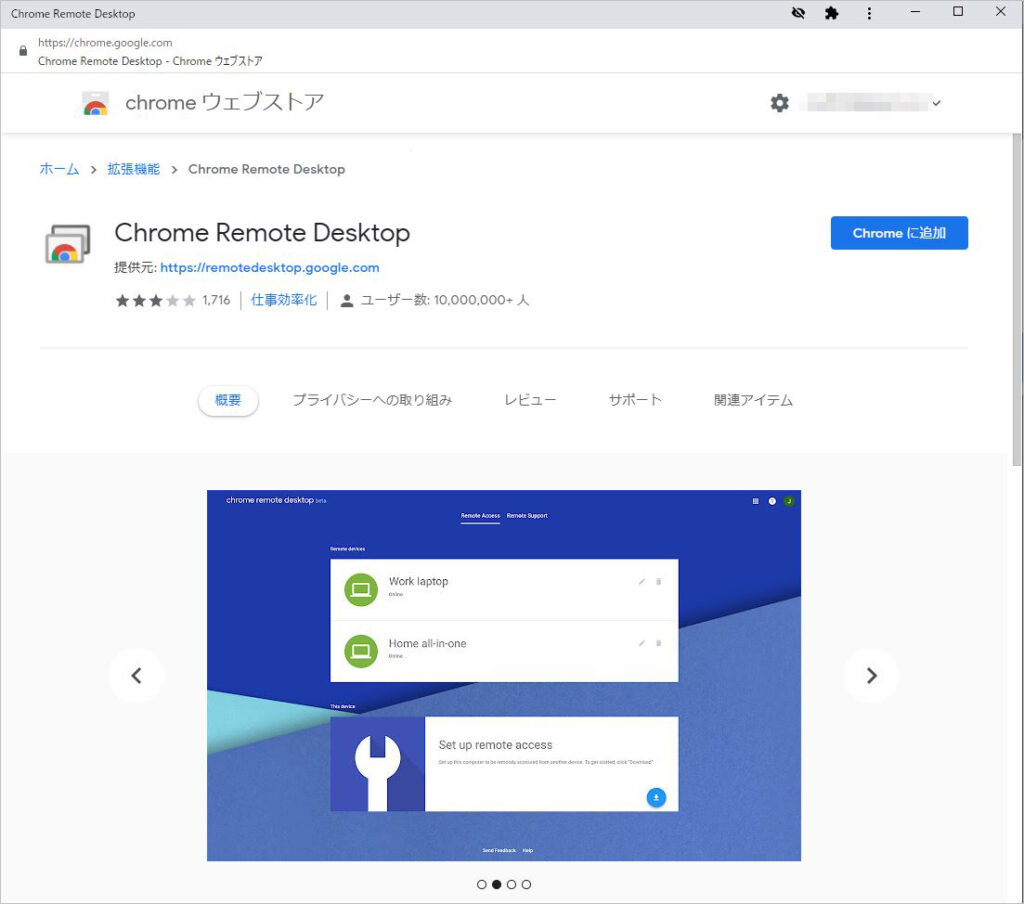Go to ホーム breadcrumb link

pos(59,169)
